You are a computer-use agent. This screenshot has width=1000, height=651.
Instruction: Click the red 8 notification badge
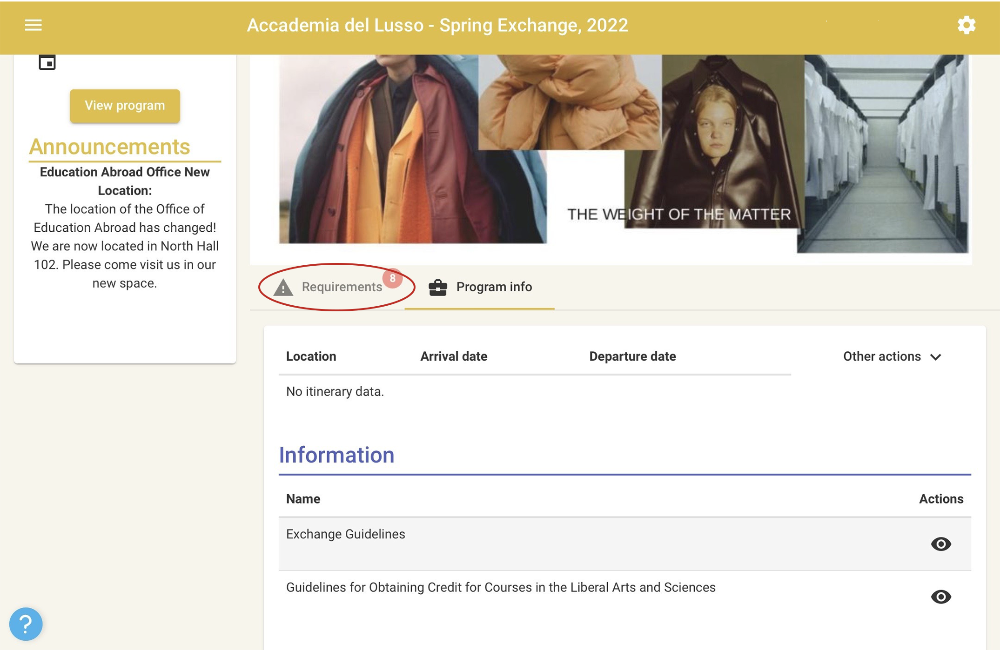392,278
